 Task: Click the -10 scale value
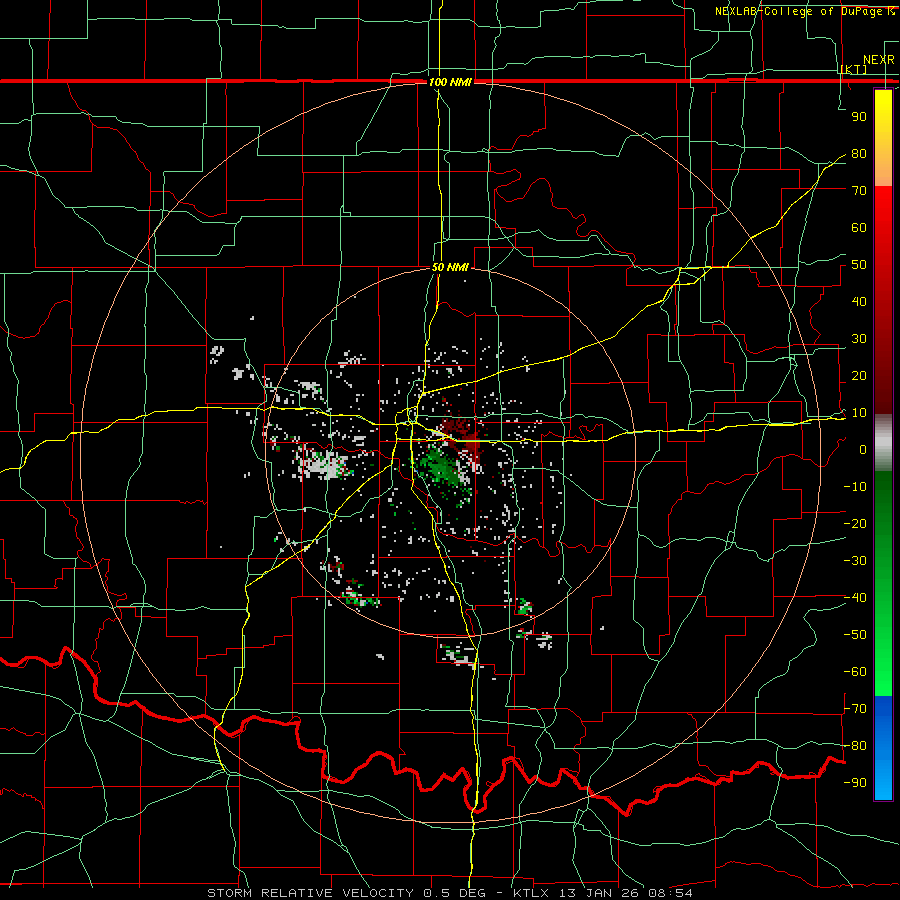(855, 487)
